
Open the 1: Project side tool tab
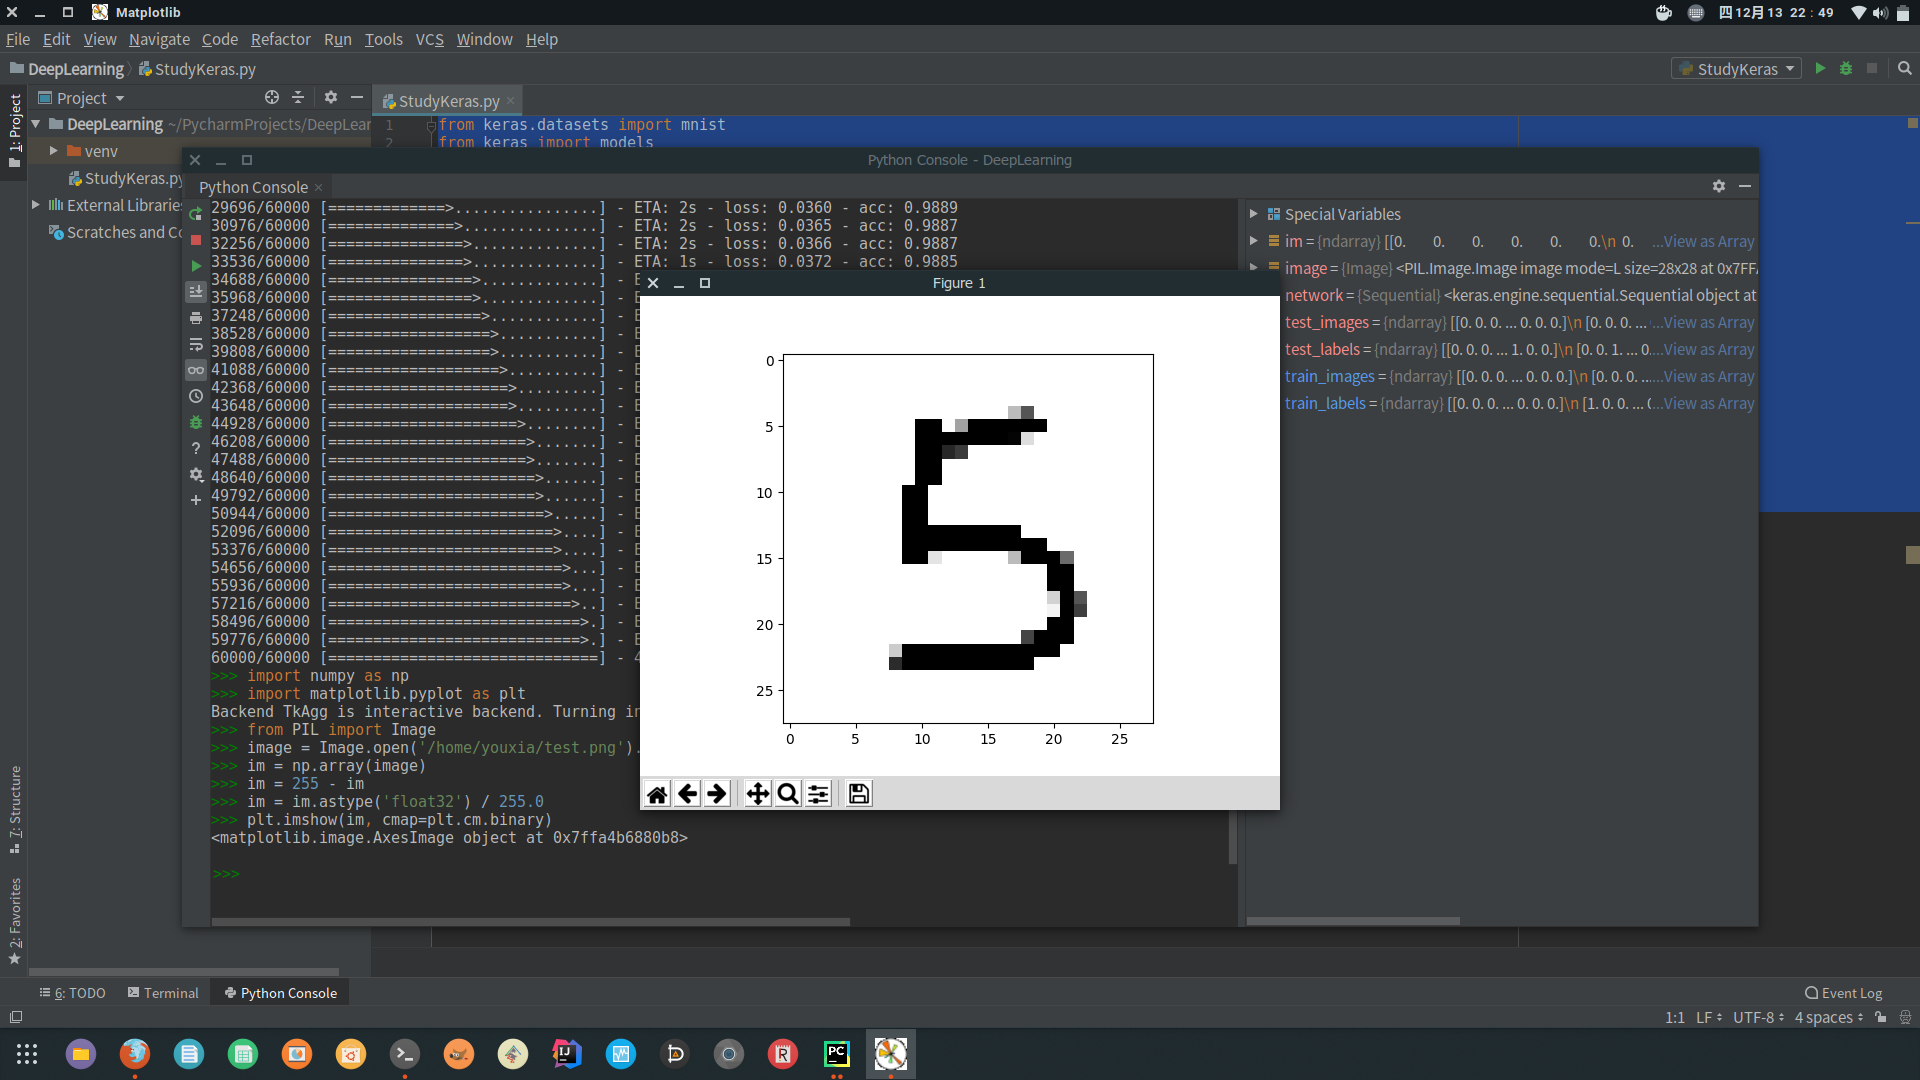click(14, 130)
